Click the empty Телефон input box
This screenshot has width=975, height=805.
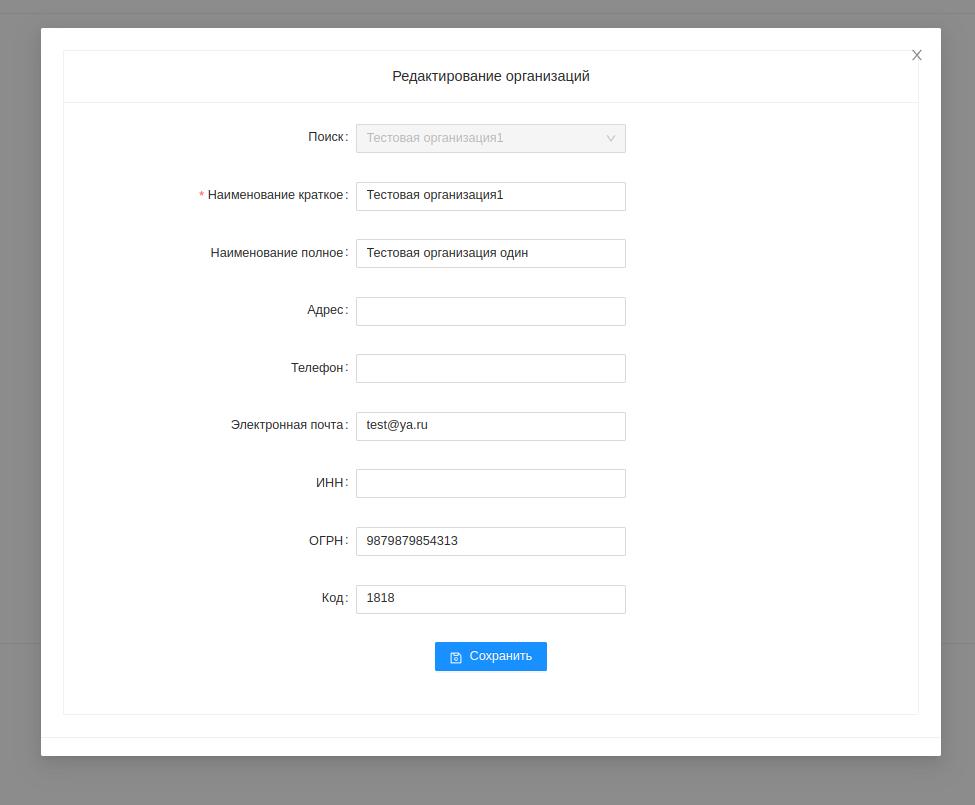click(x=490, y=368)
